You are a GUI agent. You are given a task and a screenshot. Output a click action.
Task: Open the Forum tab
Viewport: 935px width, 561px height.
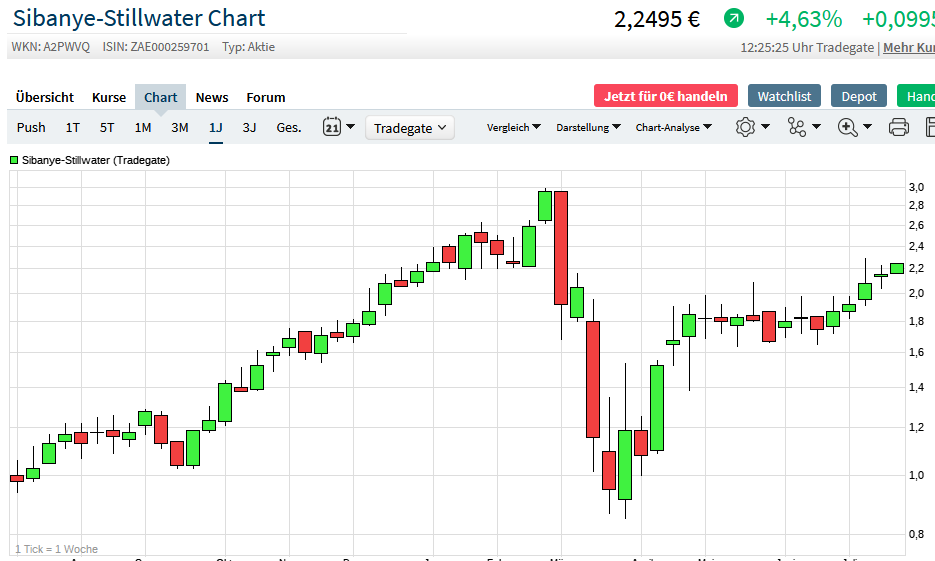pyautogui.click(x=266, y=97)
